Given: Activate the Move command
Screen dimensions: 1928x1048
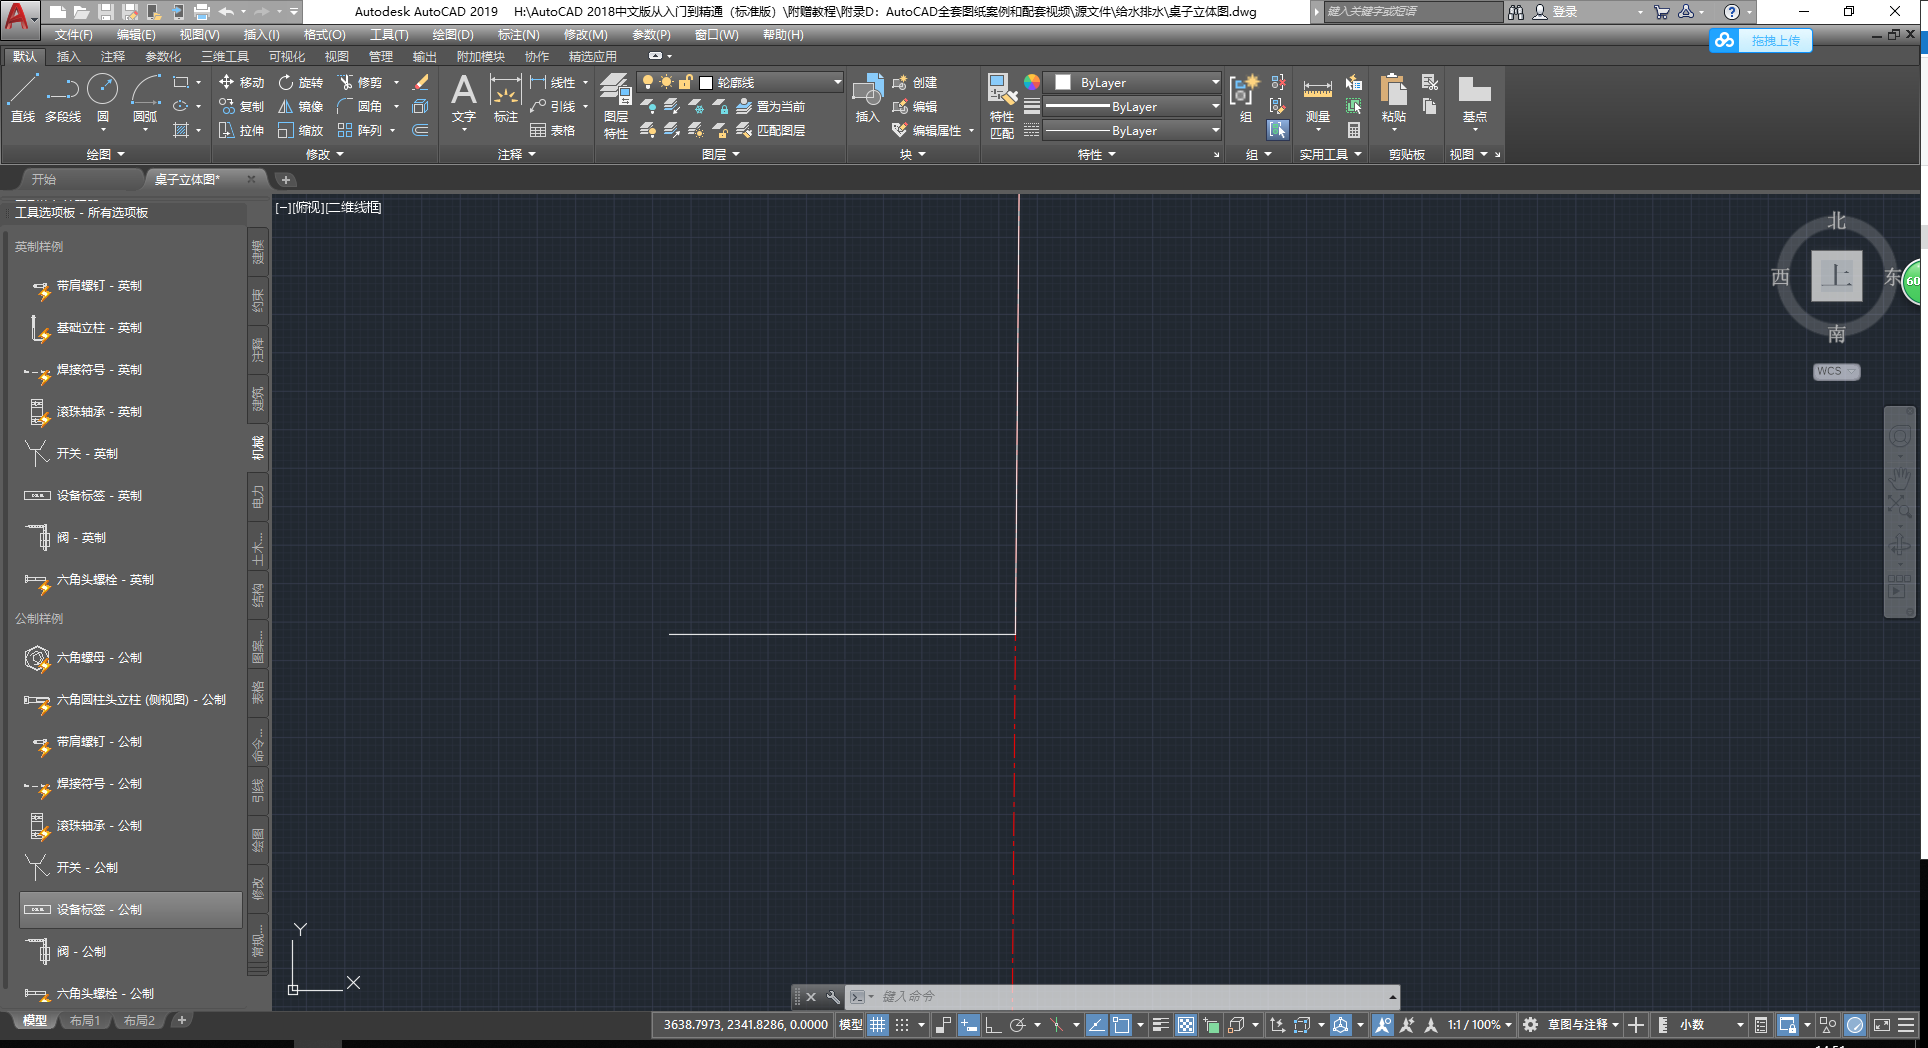Looking at the screenshot, I should [x=241, y=82].
